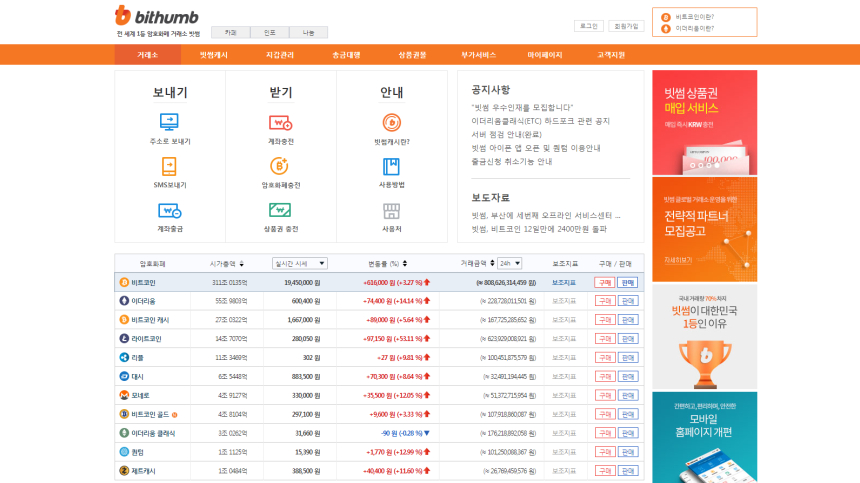Open the 마이페이지 menu
This screenshot has width=860, height=483.
click(x=545, y=55)
